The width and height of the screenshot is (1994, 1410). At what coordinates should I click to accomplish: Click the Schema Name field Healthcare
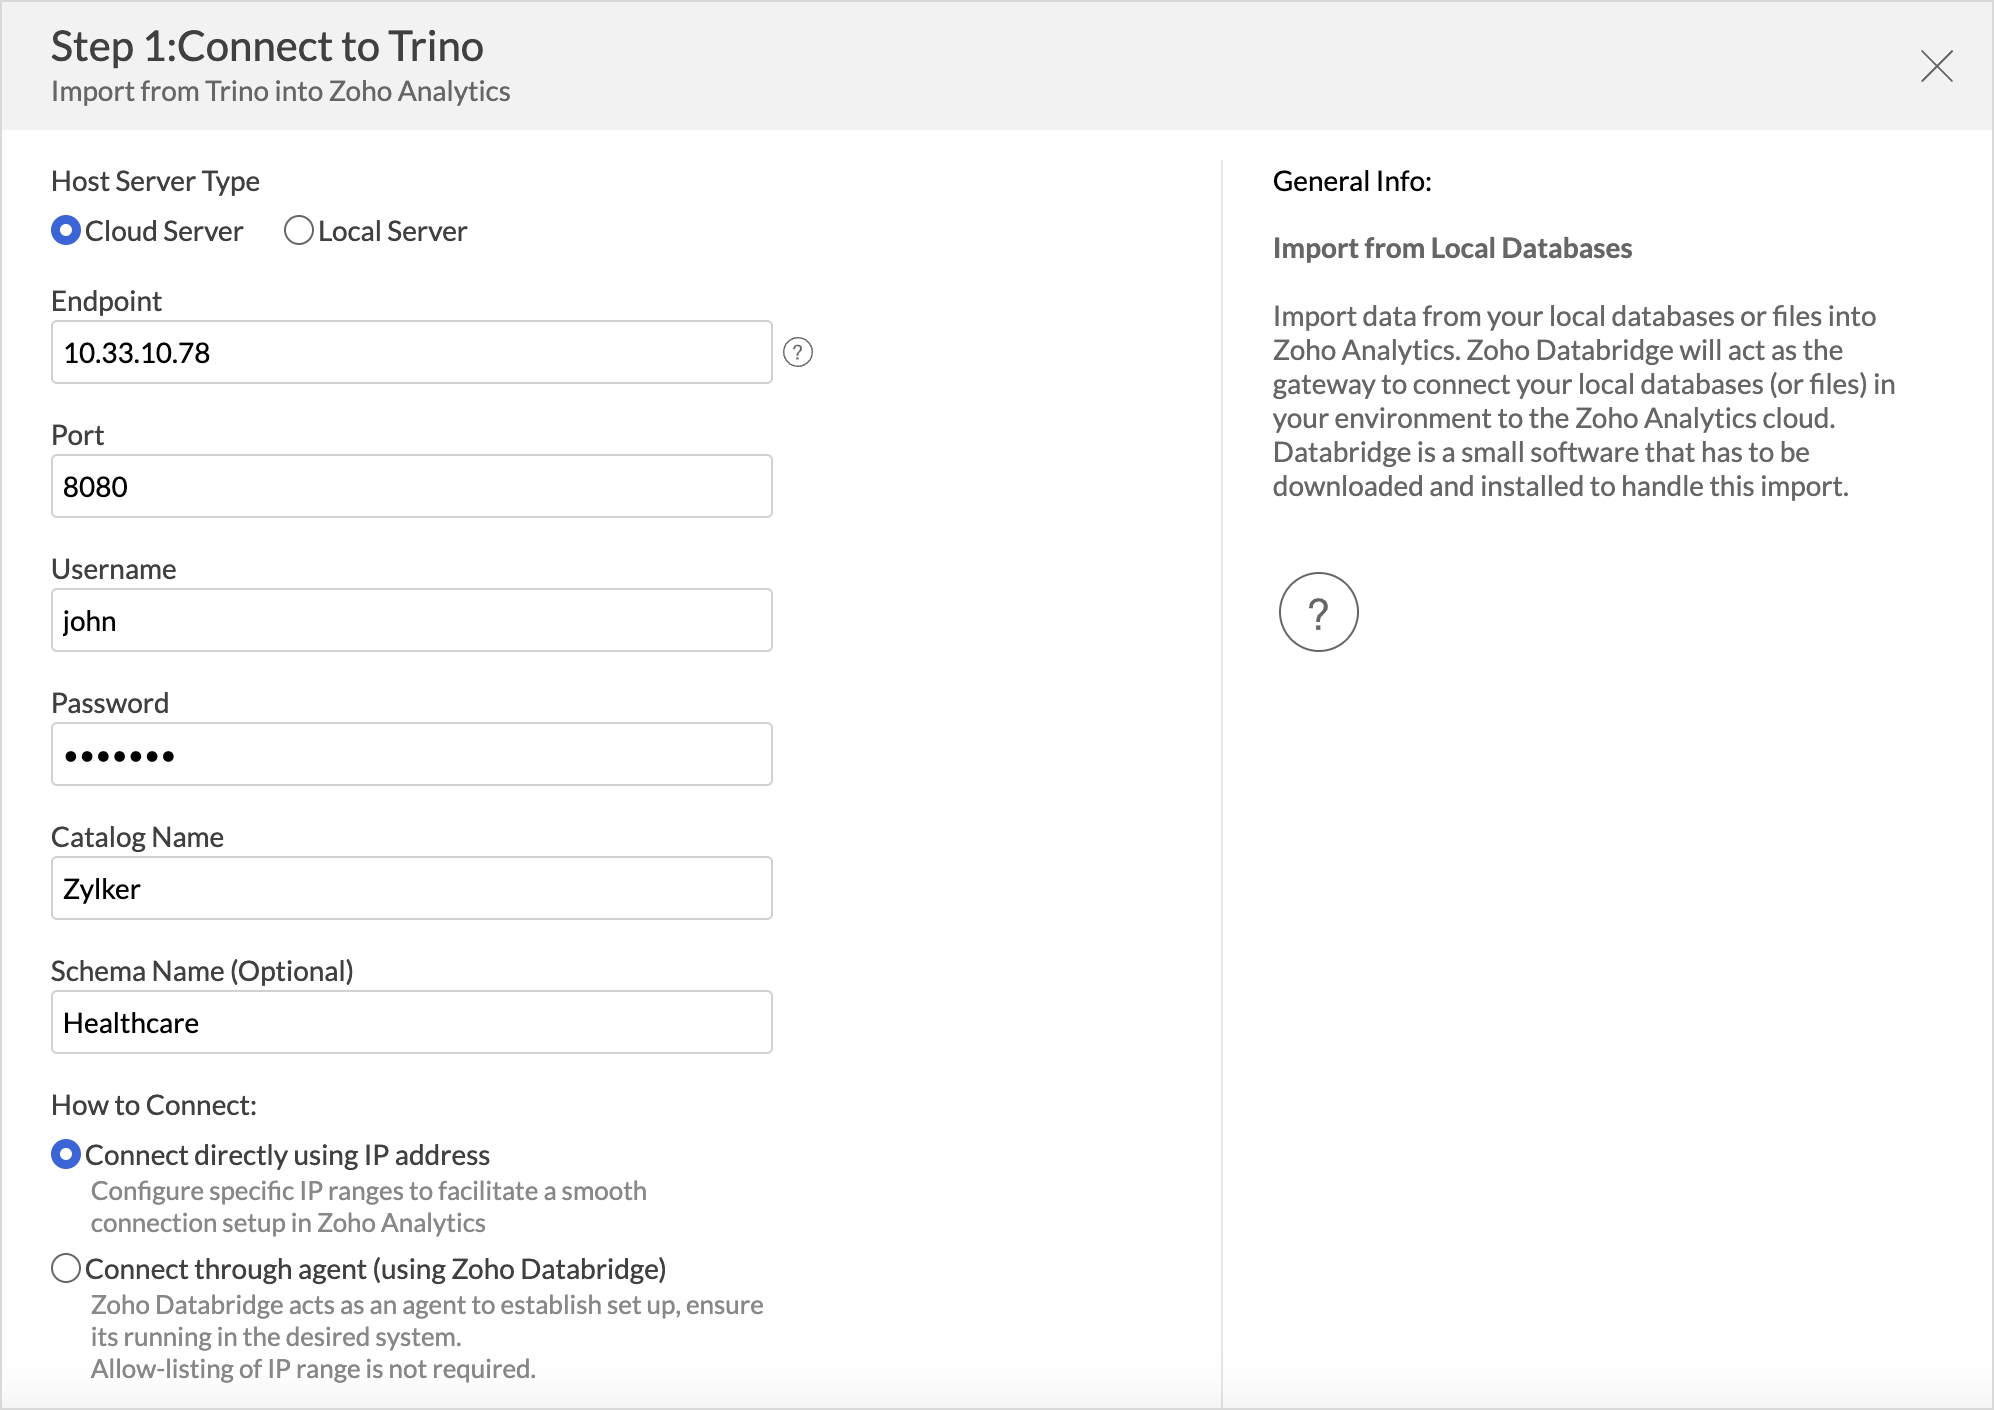[x=411, y=1022]
